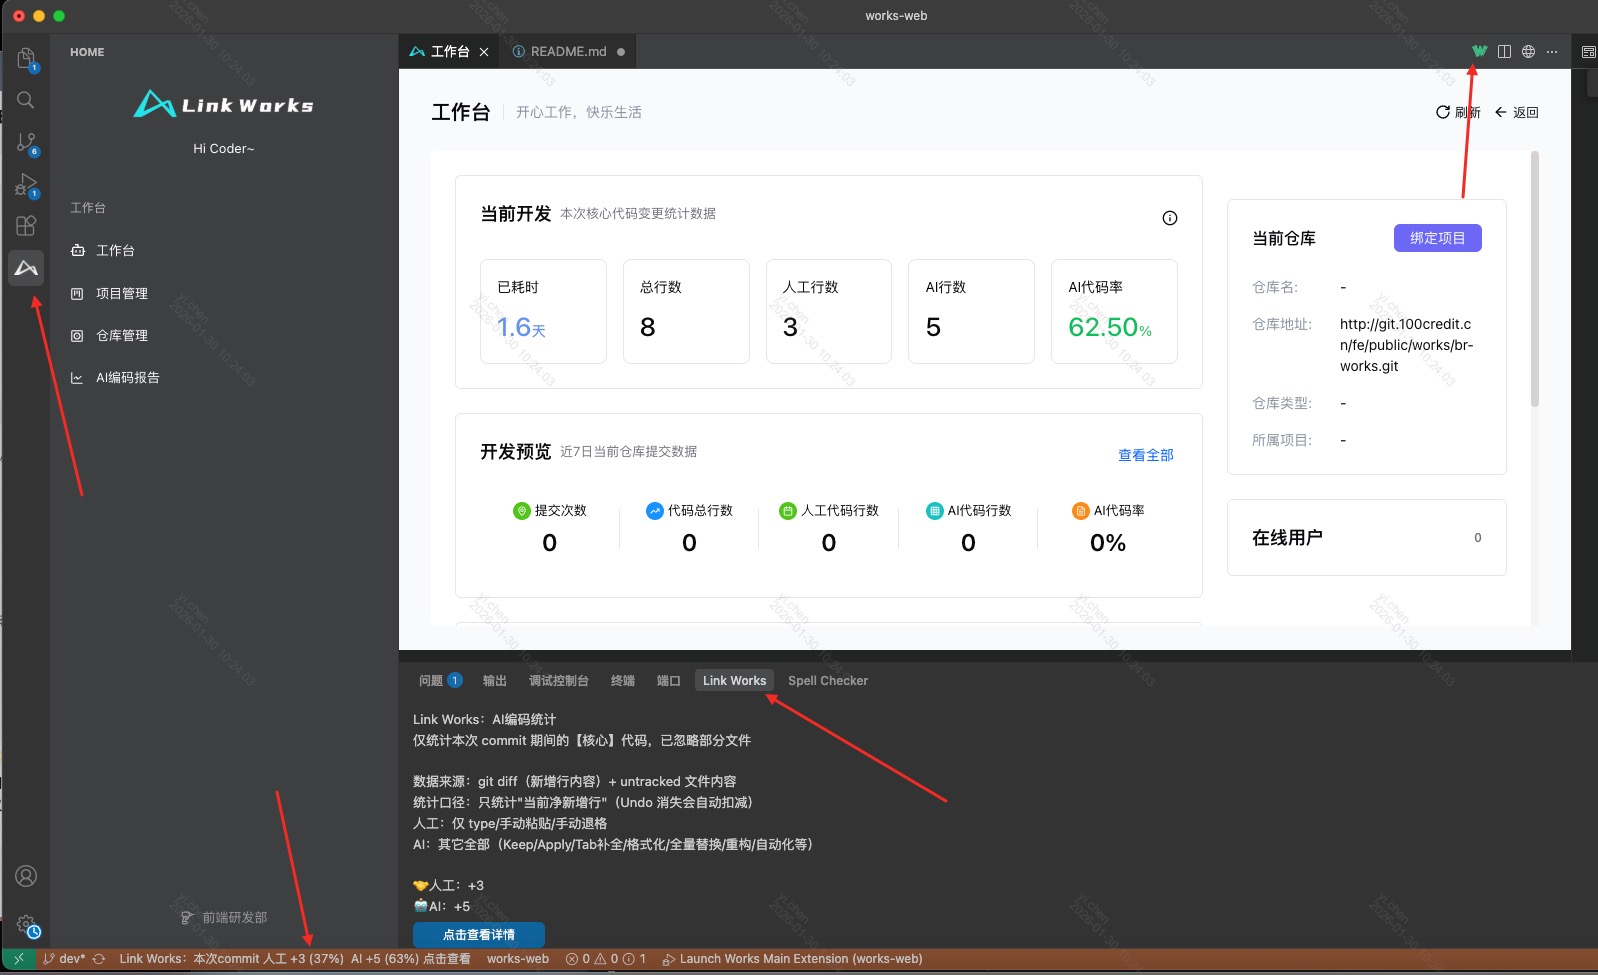Open the Accounts icon
The width and height of the screenshot is (1598, 975).
[26, 876]
